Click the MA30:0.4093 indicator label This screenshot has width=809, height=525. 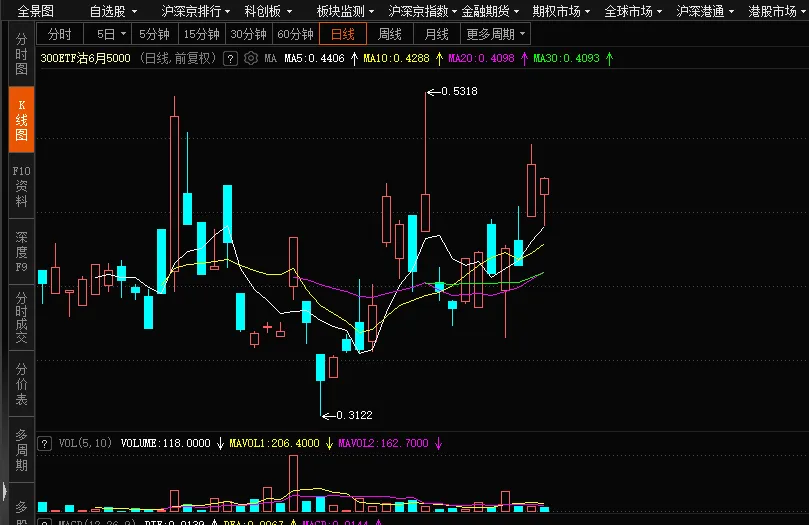click(x=567, y=58)
